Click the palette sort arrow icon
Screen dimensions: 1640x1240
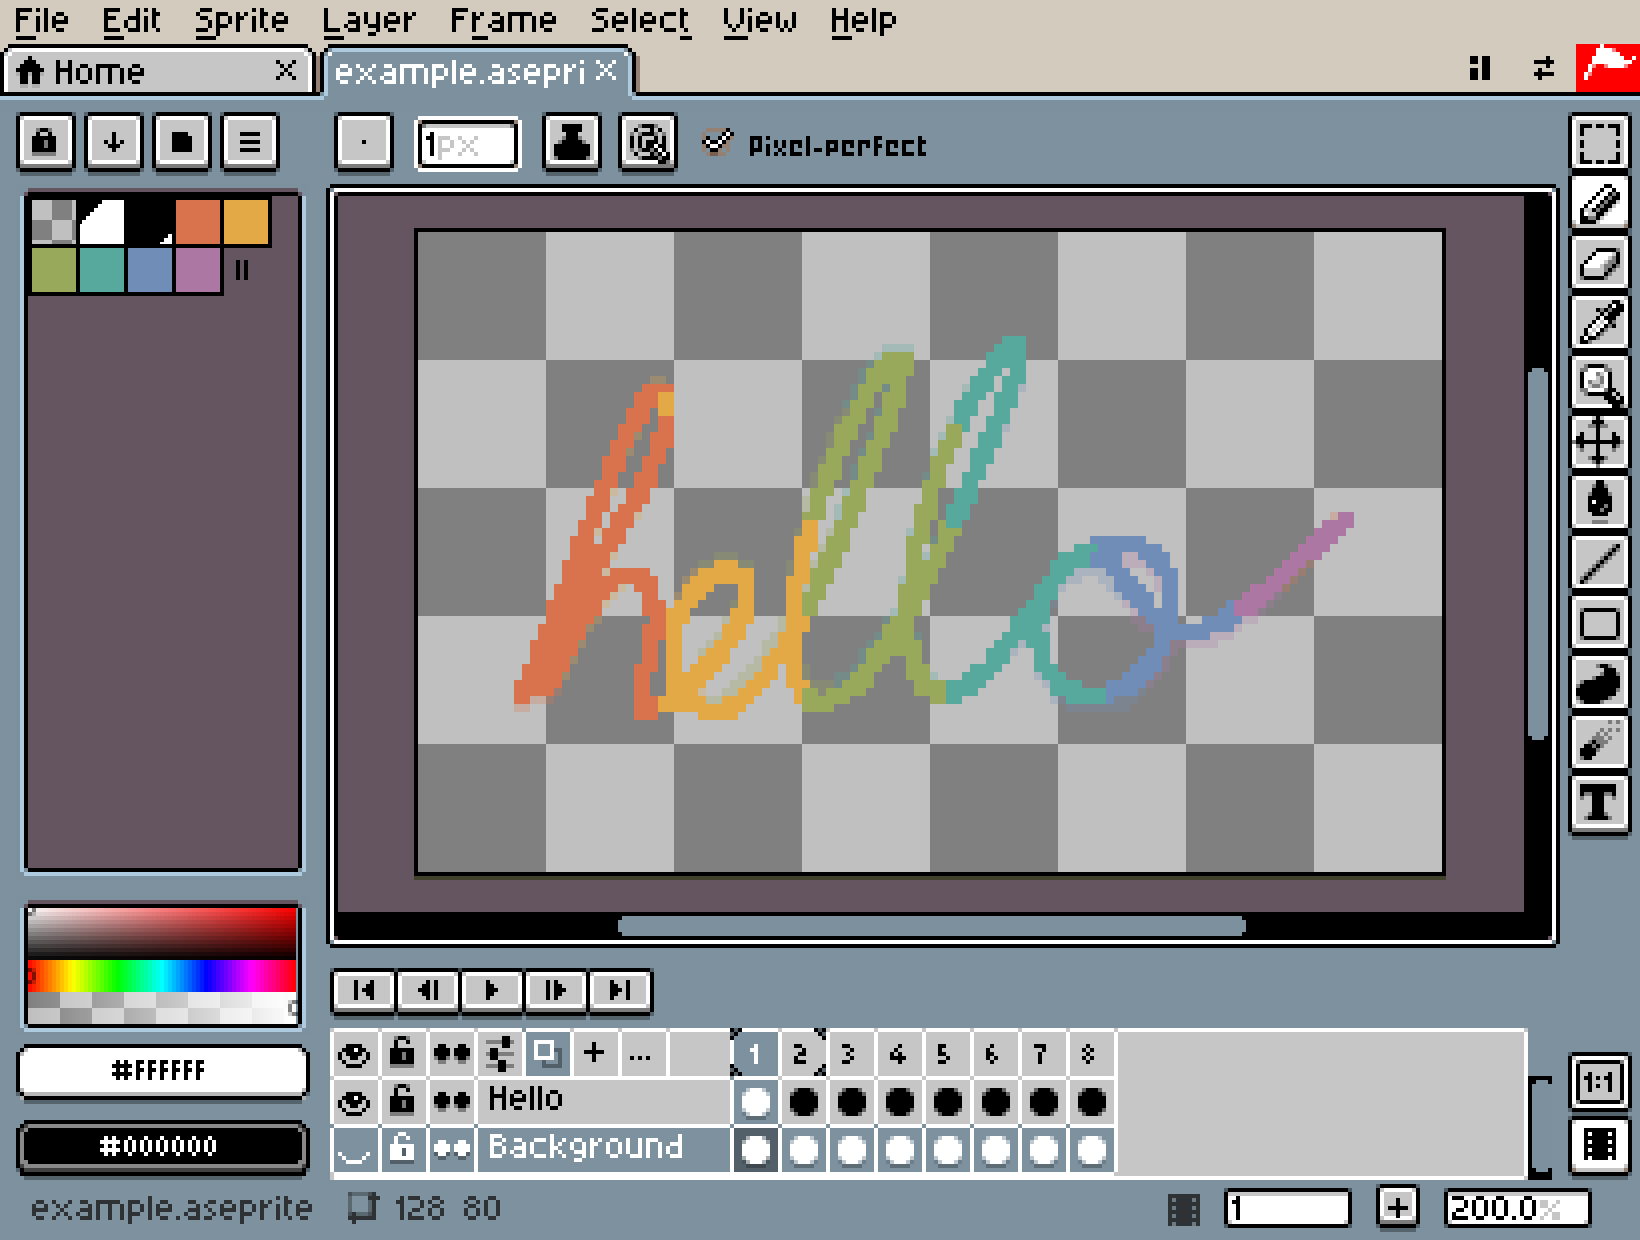pyautogui.click(x=113, y=142)
